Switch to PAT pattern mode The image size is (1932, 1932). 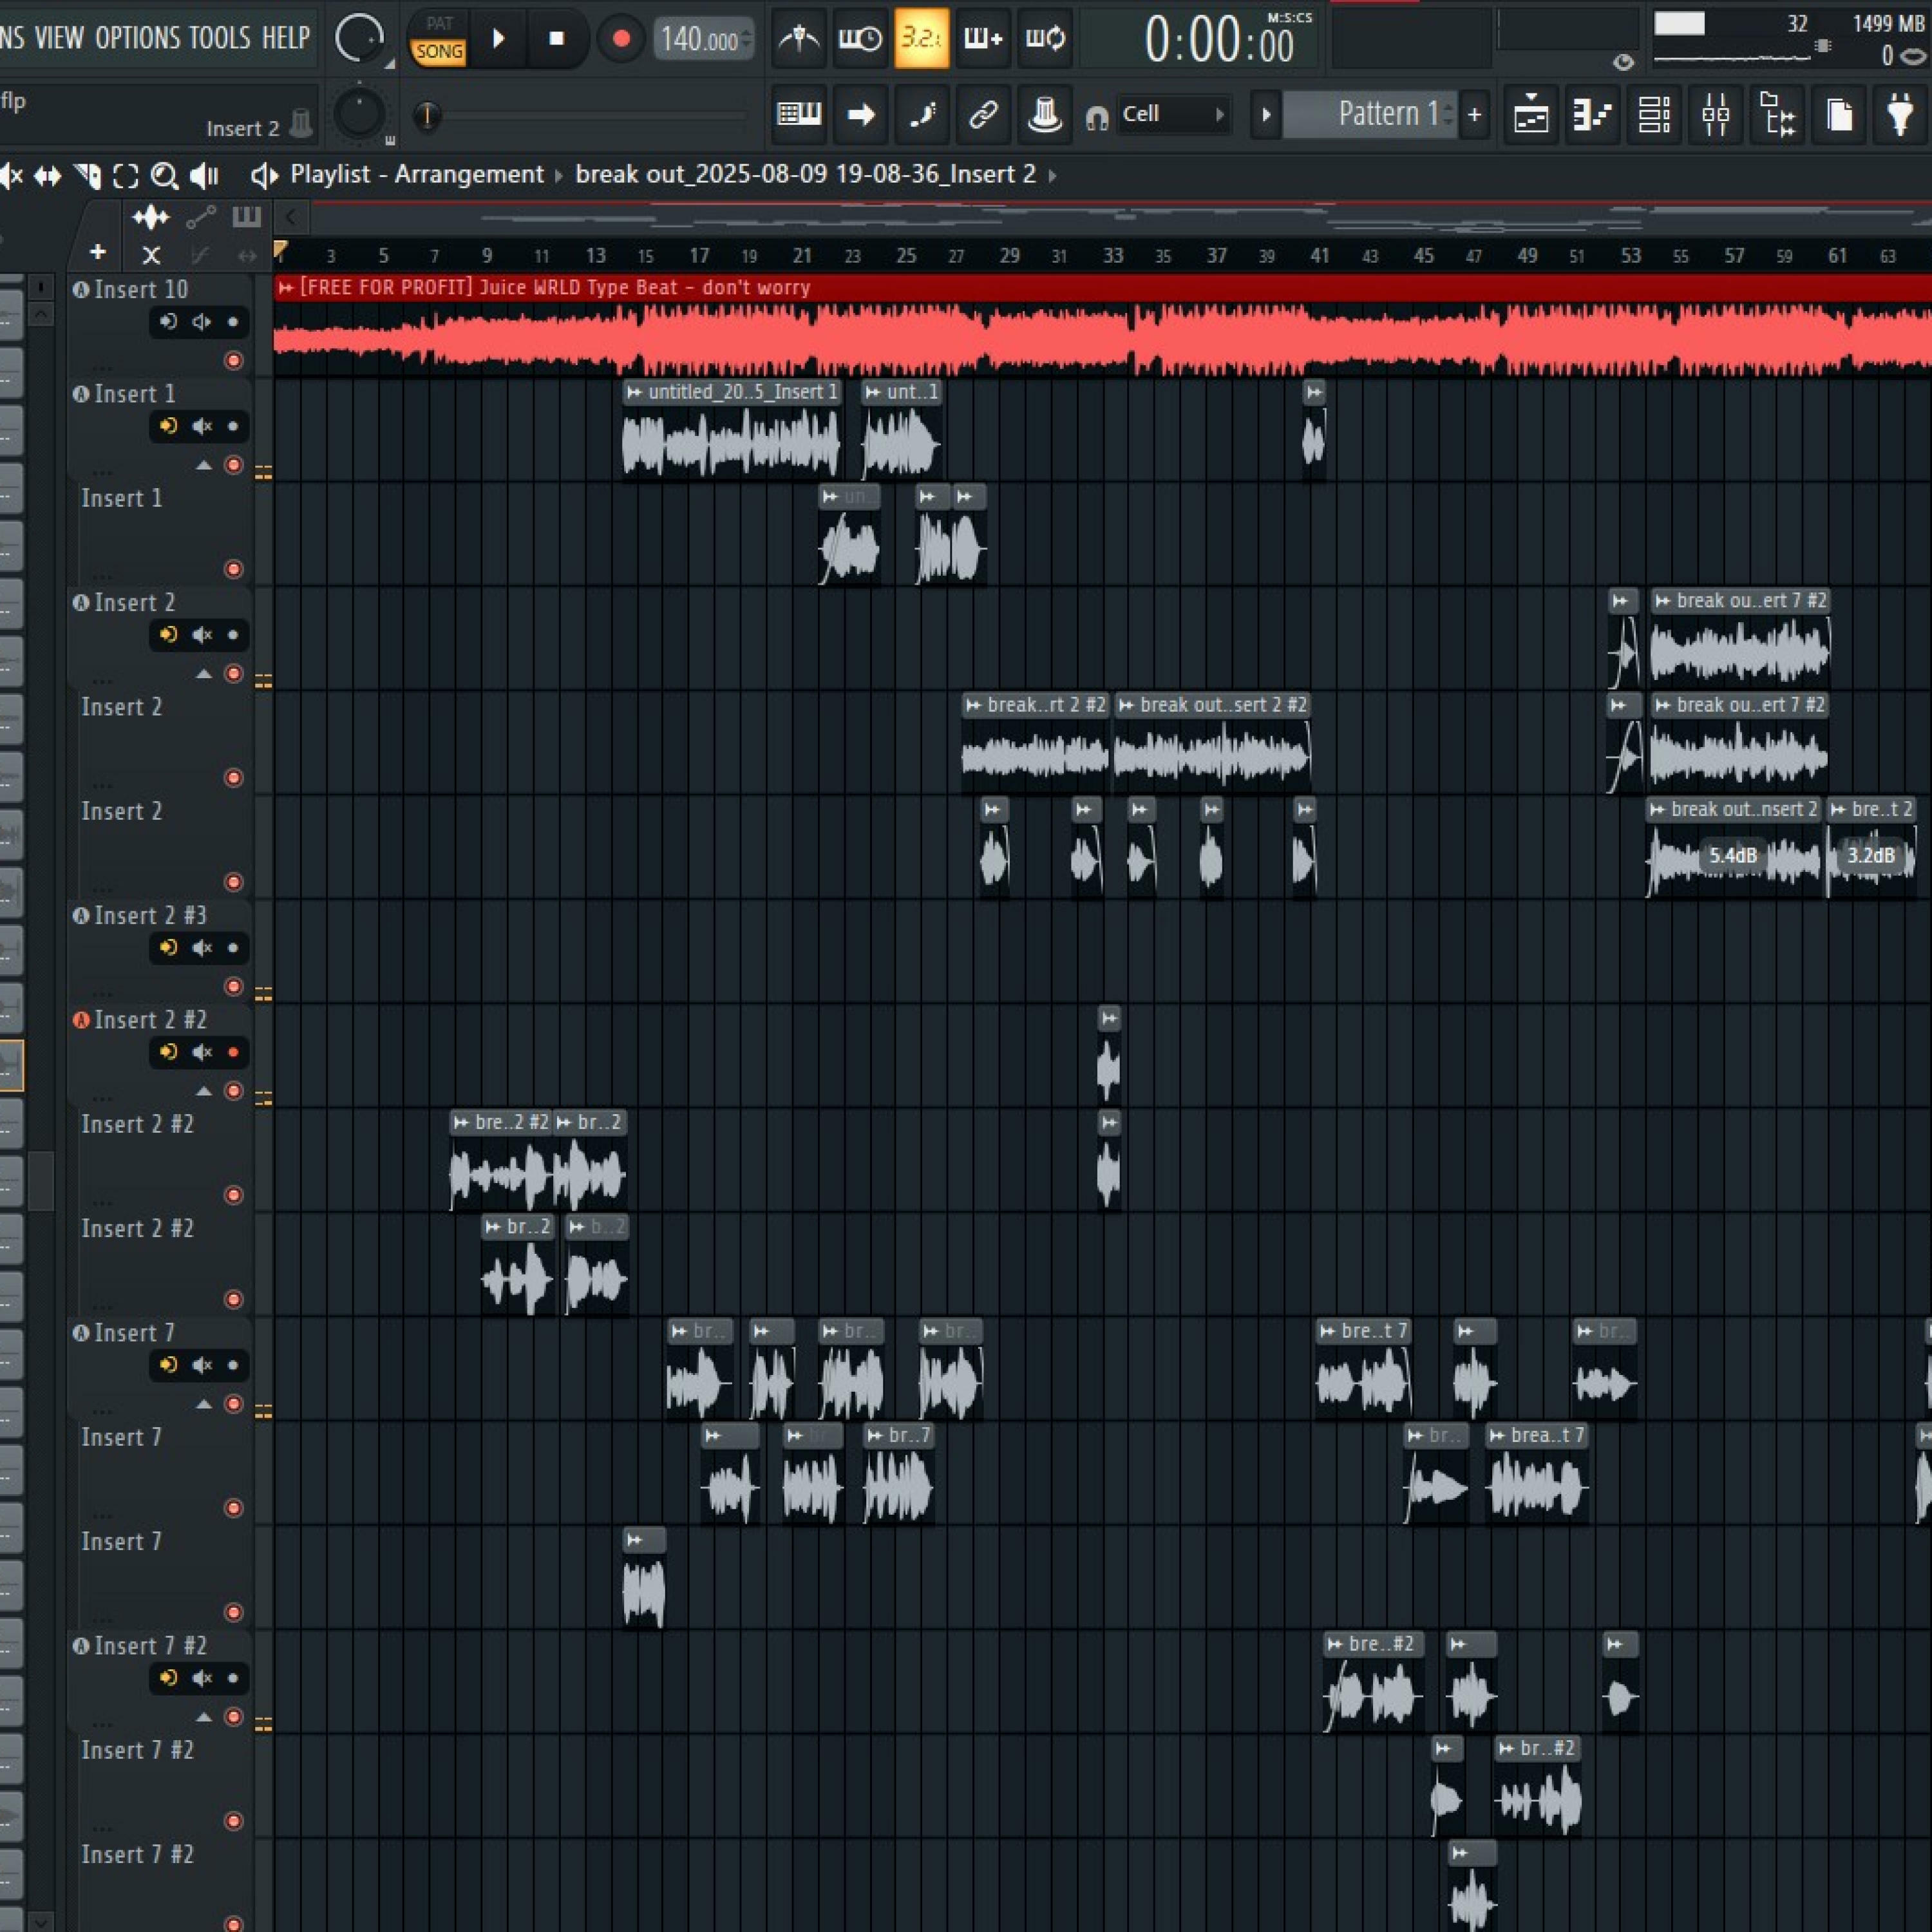pos(439,23)
